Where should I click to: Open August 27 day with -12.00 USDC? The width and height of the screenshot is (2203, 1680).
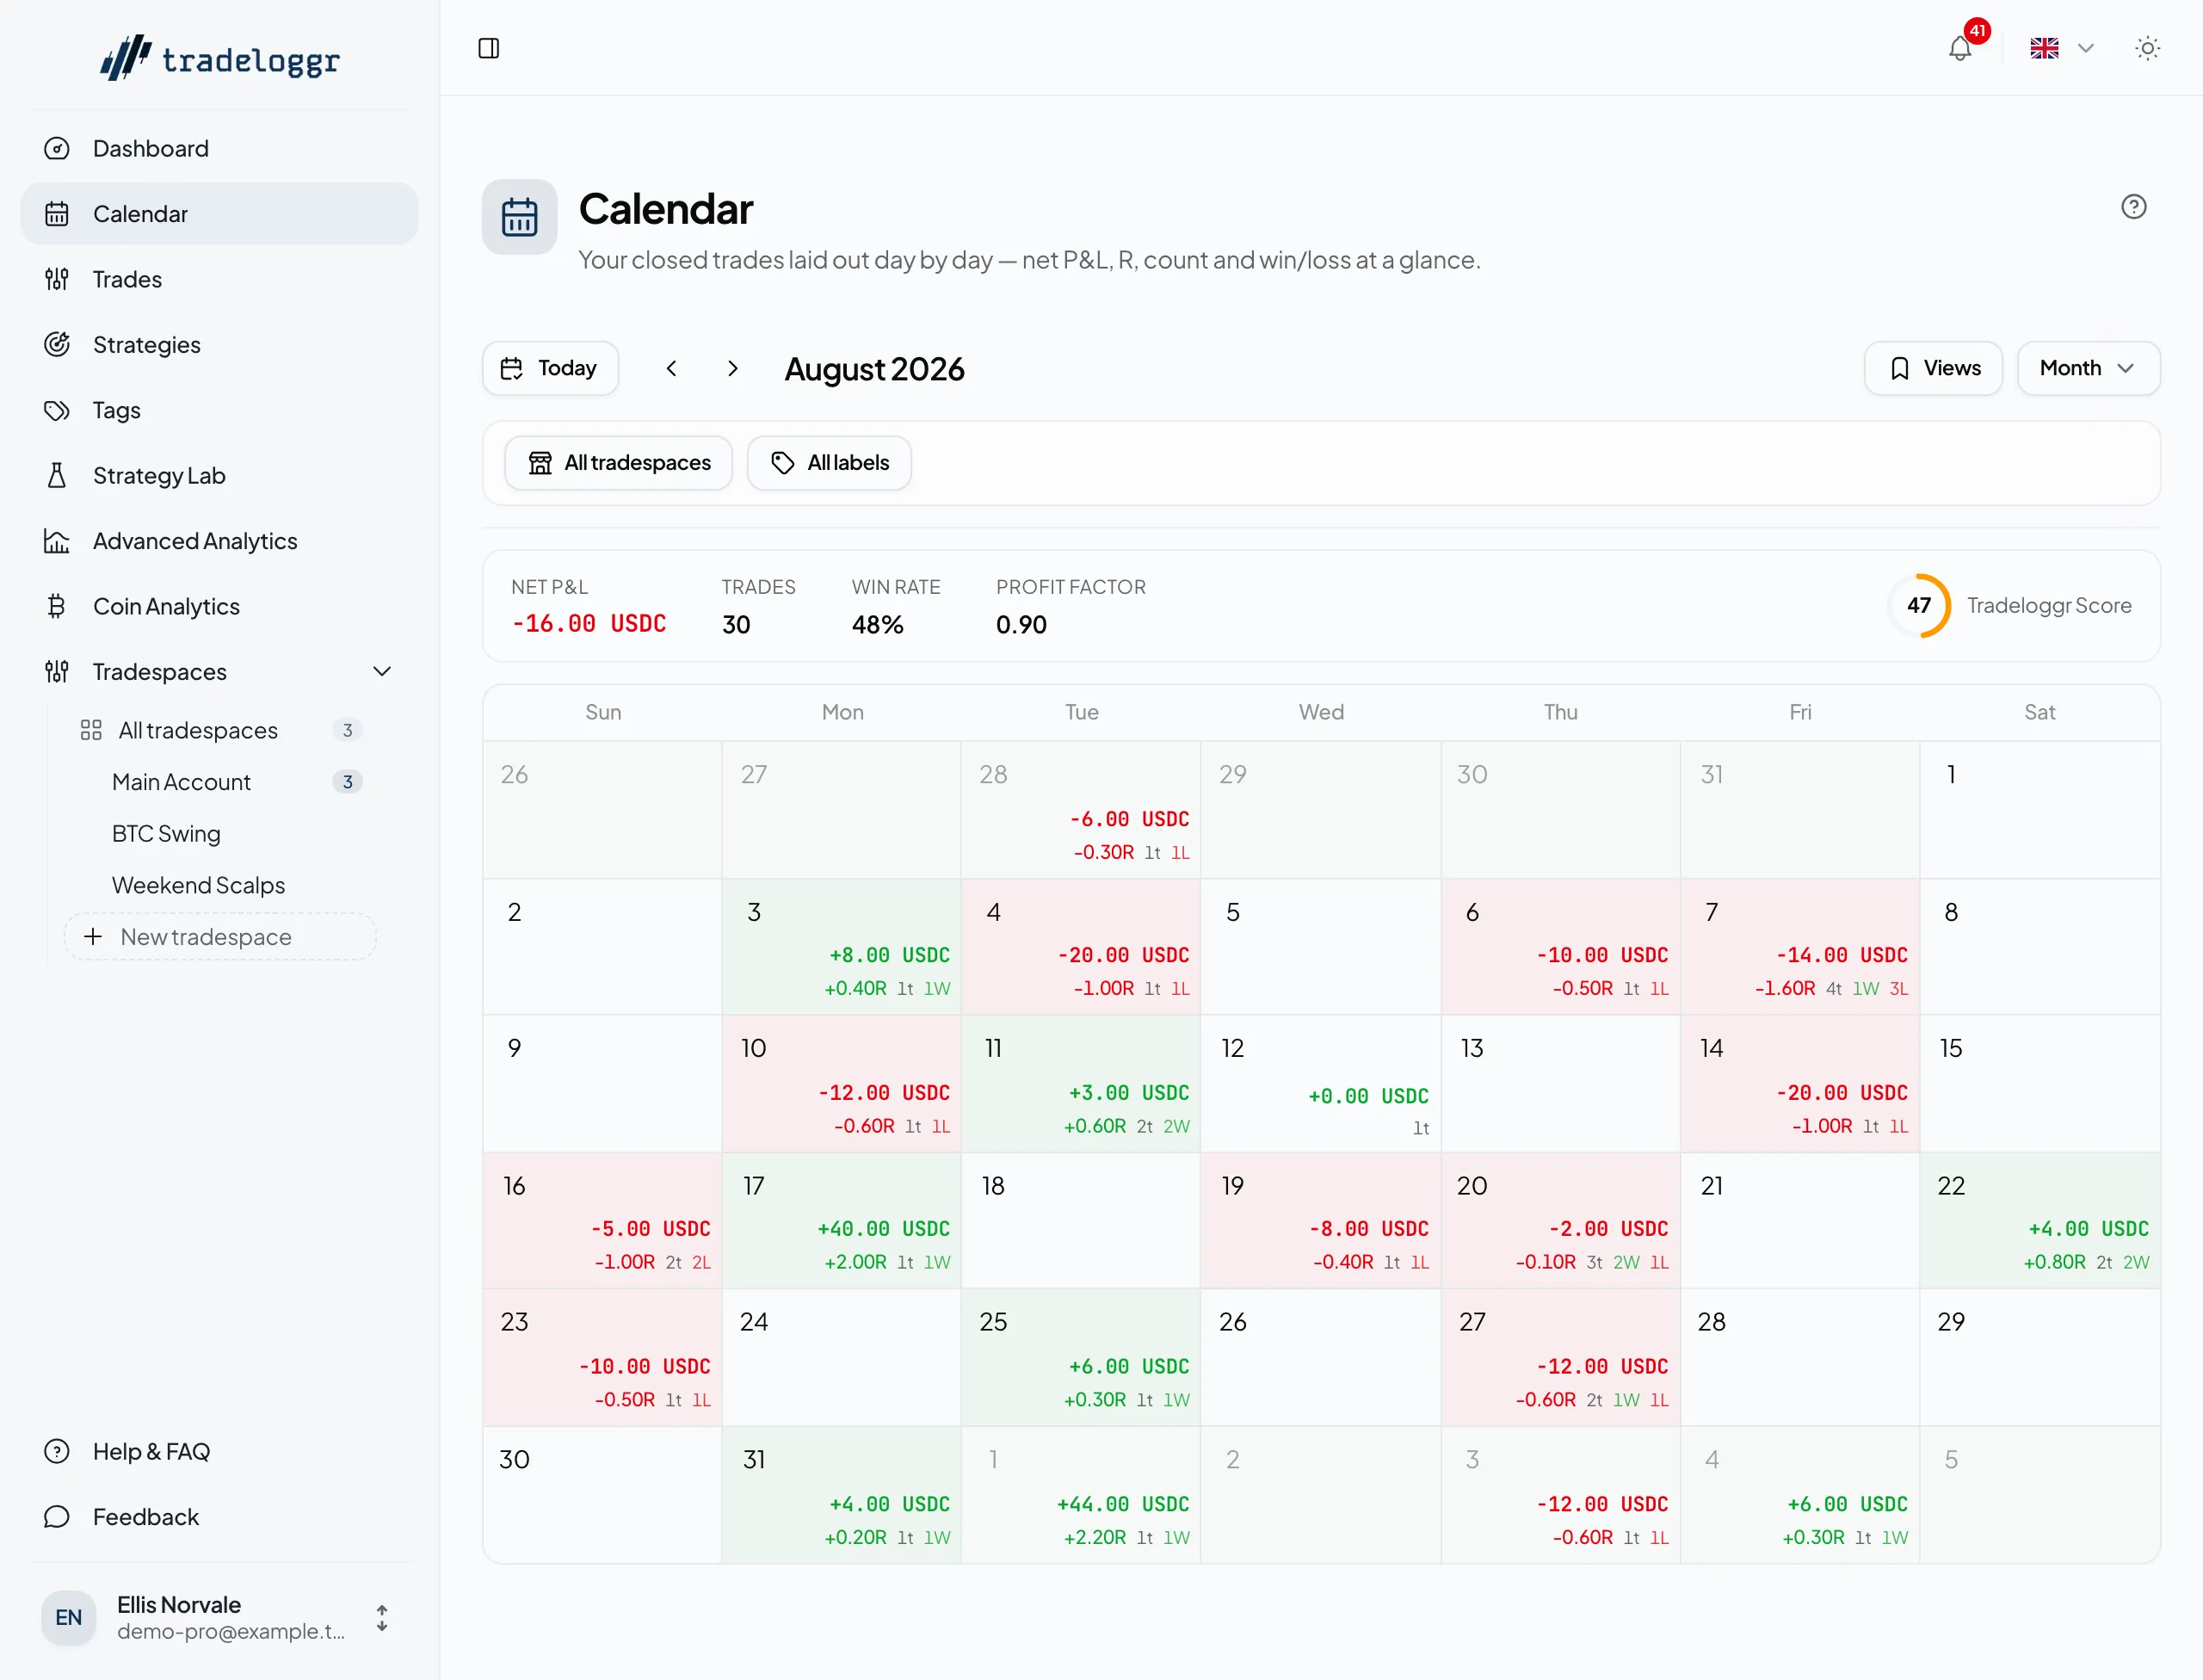(x=1561, y=1358)
